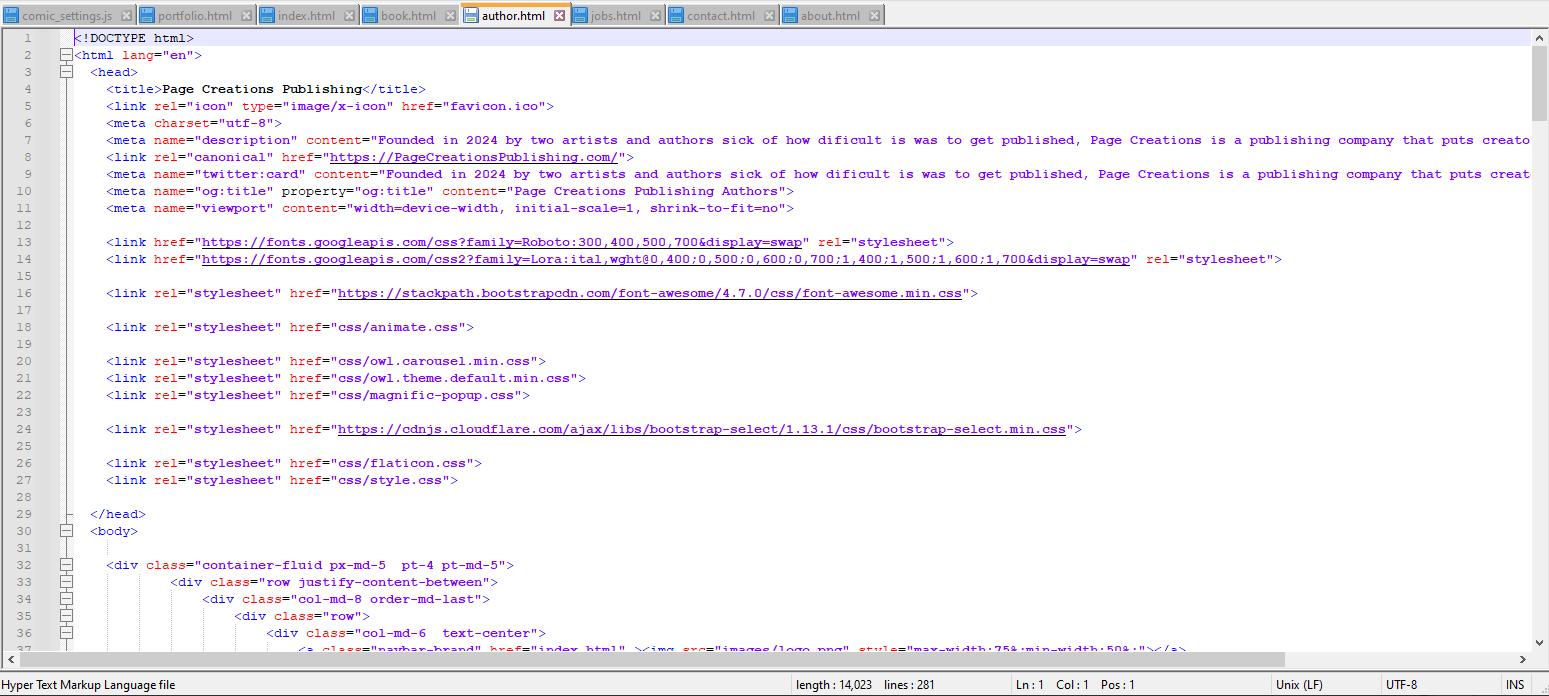
Task: Switch to the jobs.html tab
Action: tap(615, 16)
